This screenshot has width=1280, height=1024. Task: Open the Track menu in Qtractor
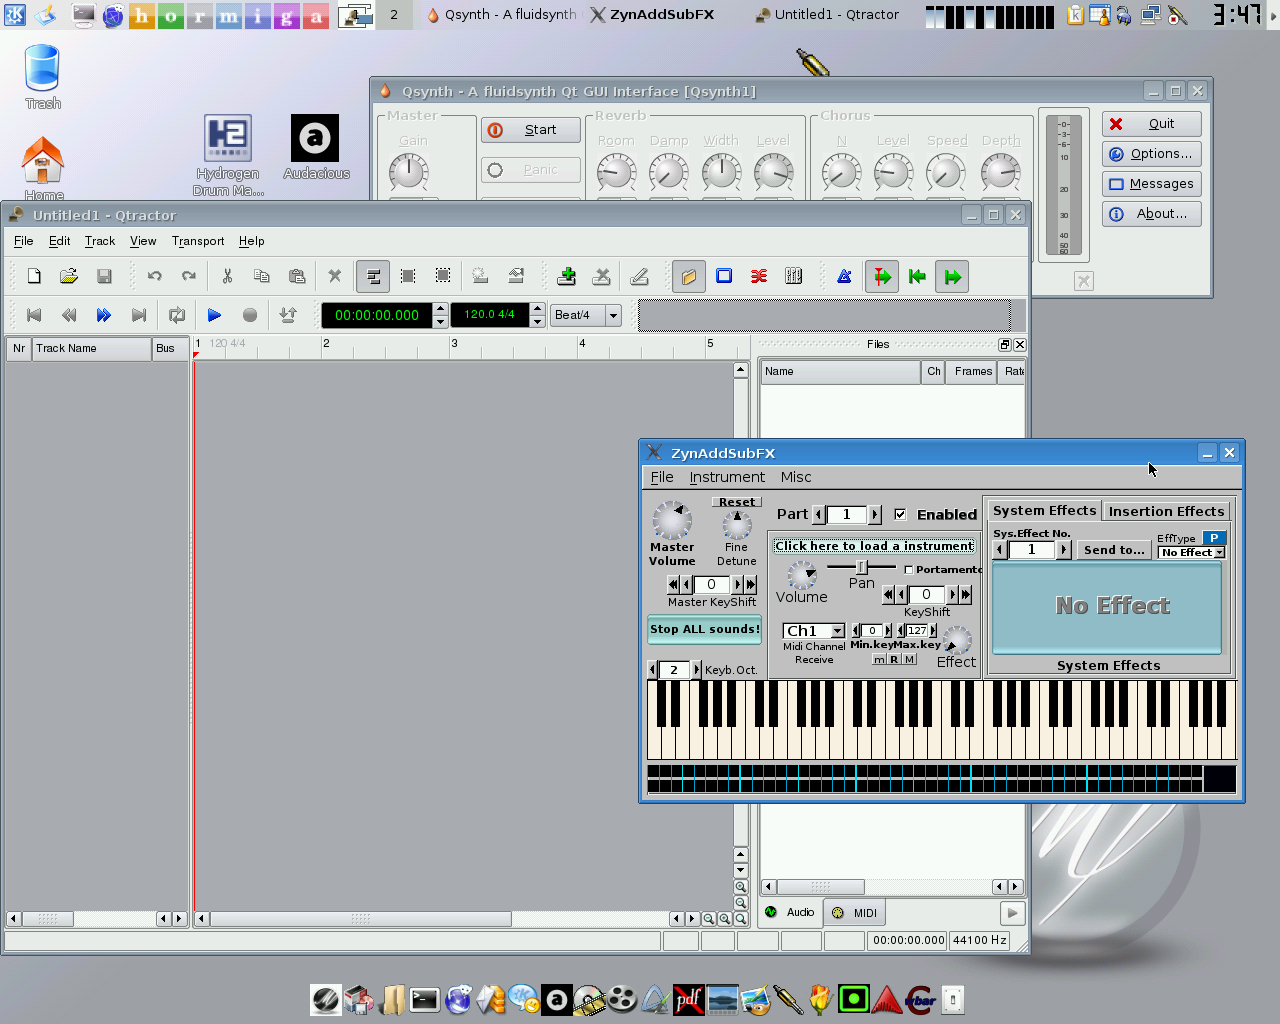100,241
